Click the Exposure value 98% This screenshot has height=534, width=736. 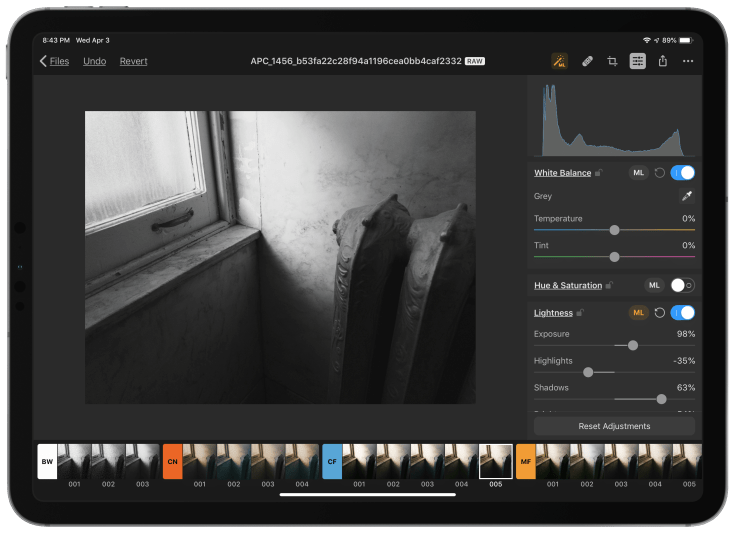tap(686, 334)
